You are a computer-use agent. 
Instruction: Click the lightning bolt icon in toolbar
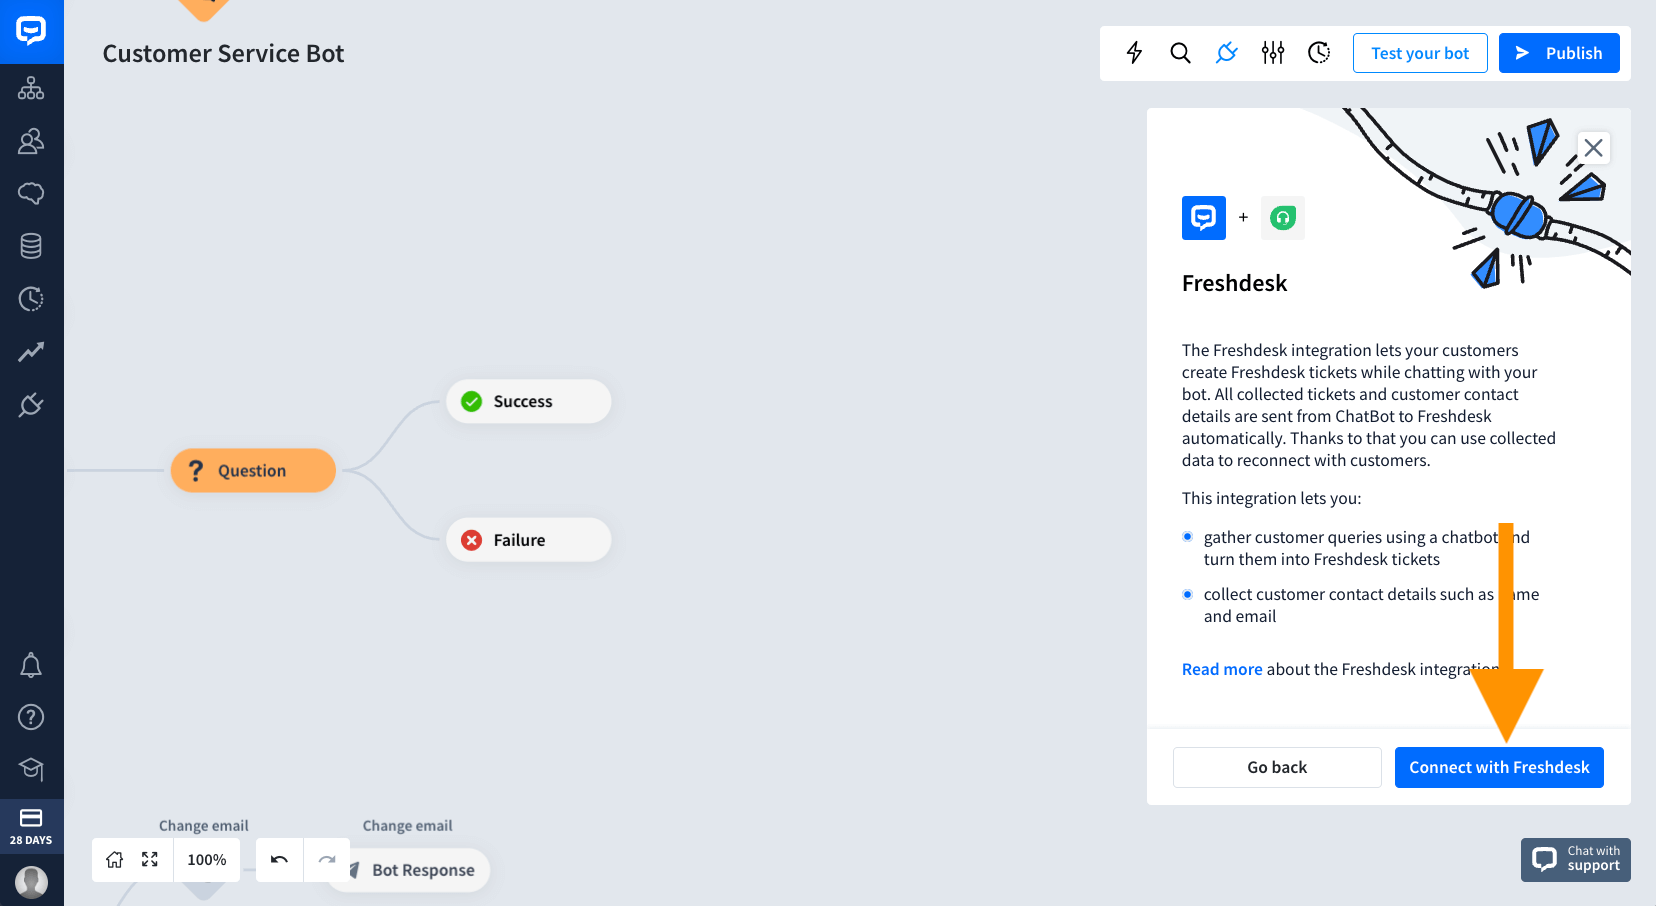pos(1134,53)
